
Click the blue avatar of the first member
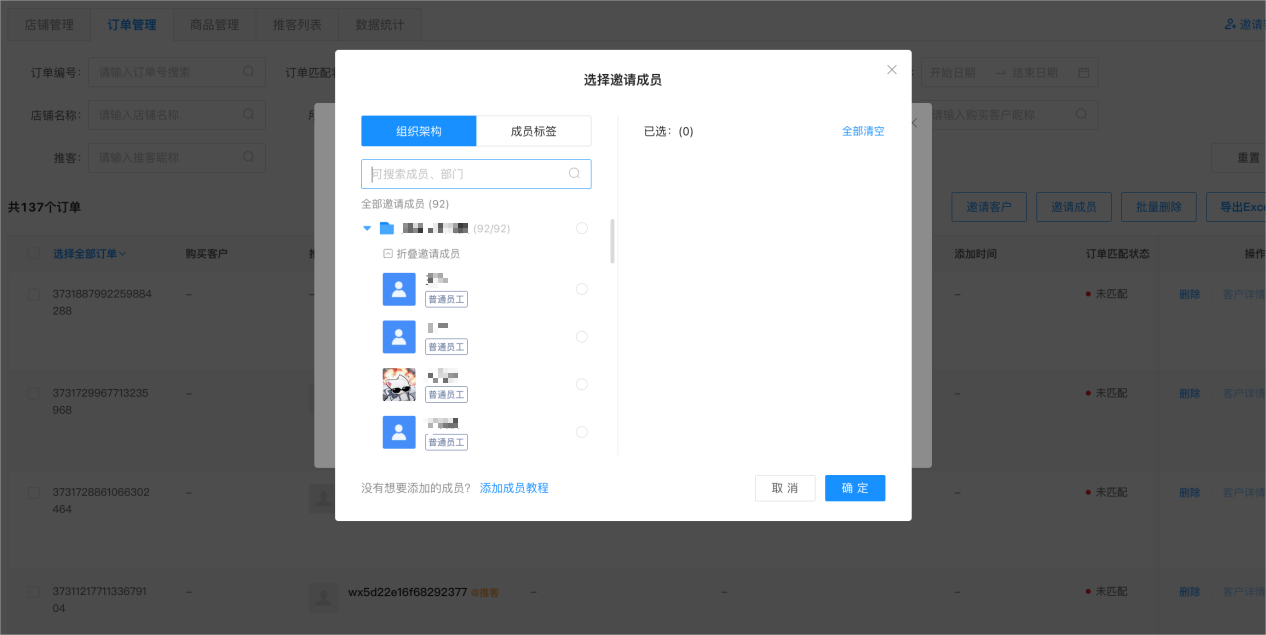tap(399, 289)
